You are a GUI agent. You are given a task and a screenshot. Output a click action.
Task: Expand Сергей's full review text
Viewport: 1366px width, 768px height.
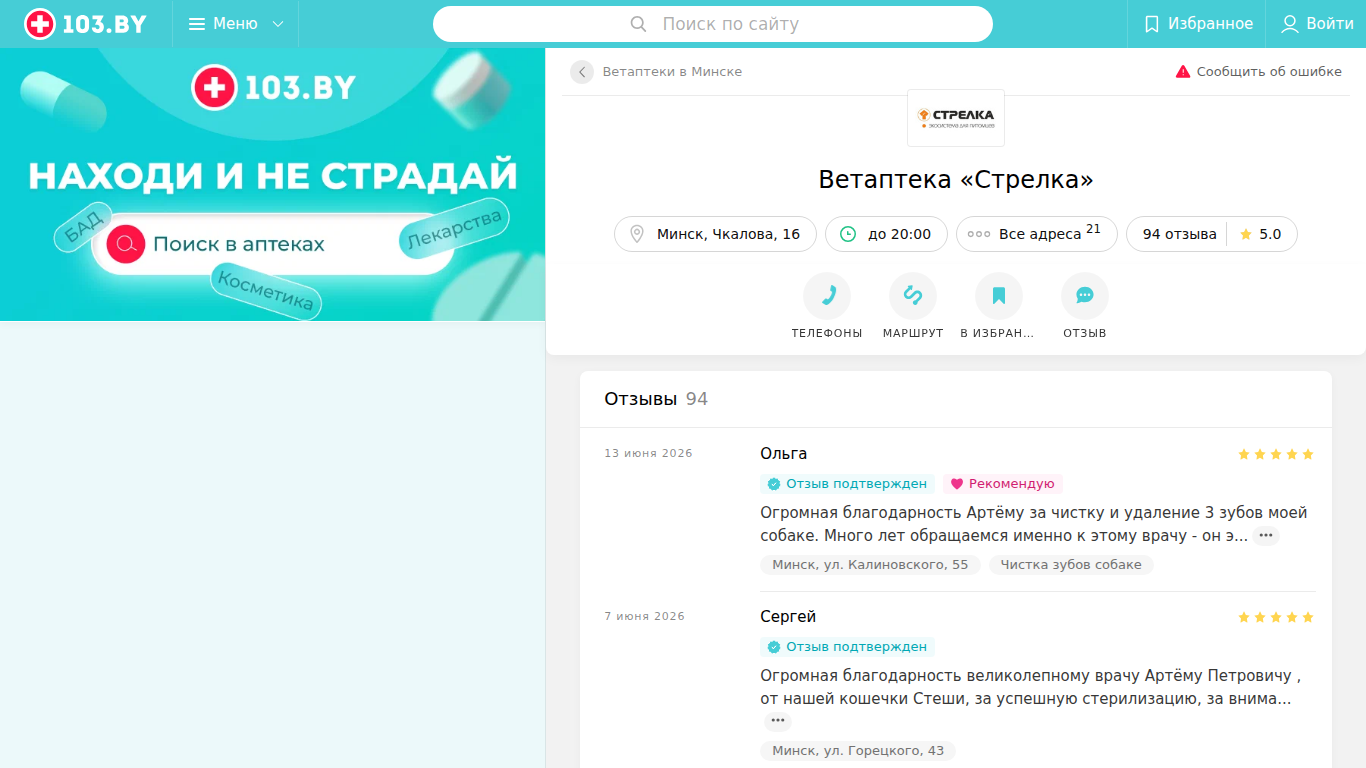pyautogui.click(x=778, y=721)
